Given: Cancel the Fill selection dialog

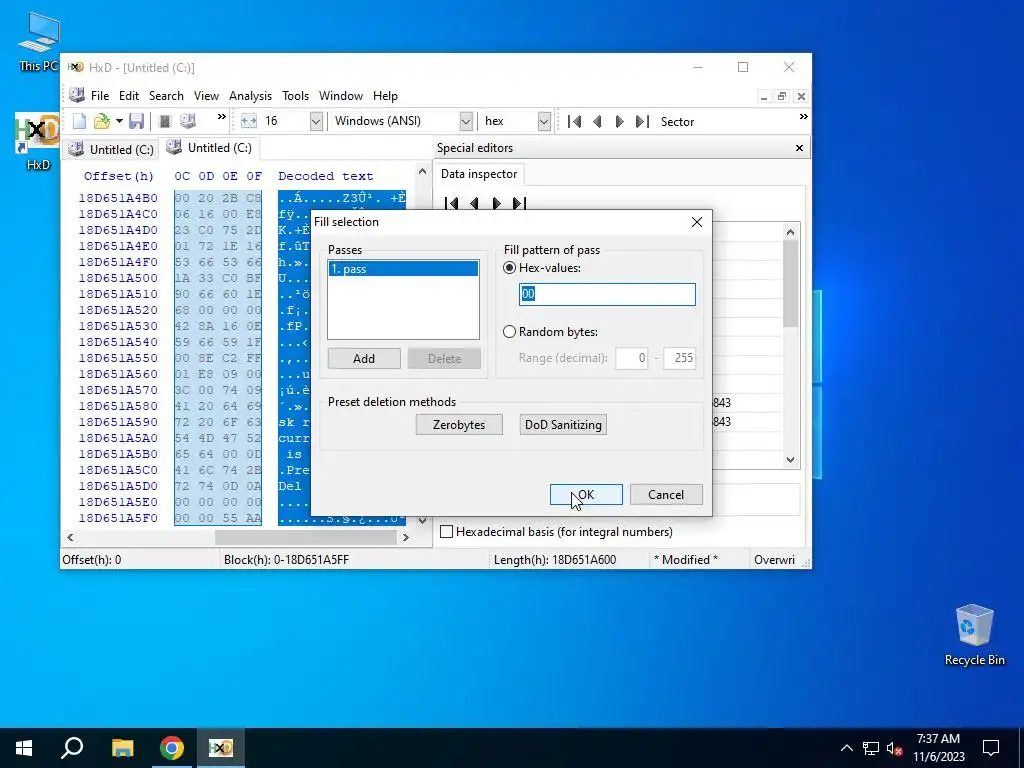Looking at the screenshot, I should point(666,494).
